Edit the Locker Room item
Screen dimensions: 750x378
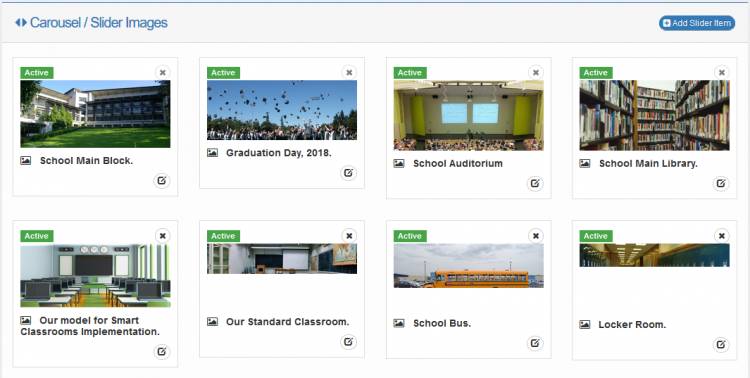click(x=721, y=345)
